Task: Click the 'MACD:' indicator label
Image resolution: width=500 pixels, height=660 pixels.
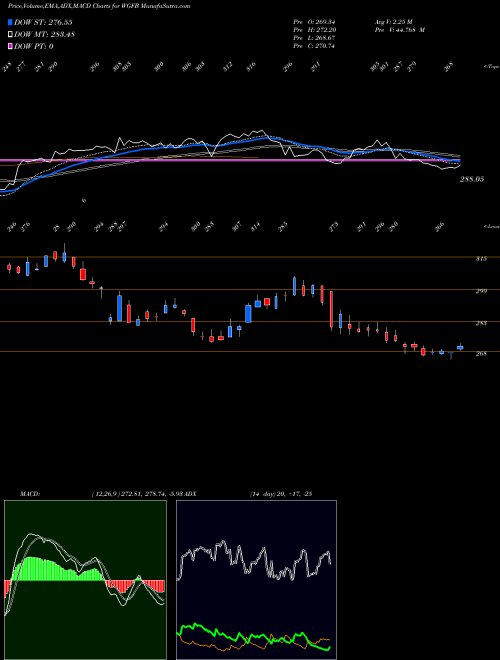Action: point(29,494)
